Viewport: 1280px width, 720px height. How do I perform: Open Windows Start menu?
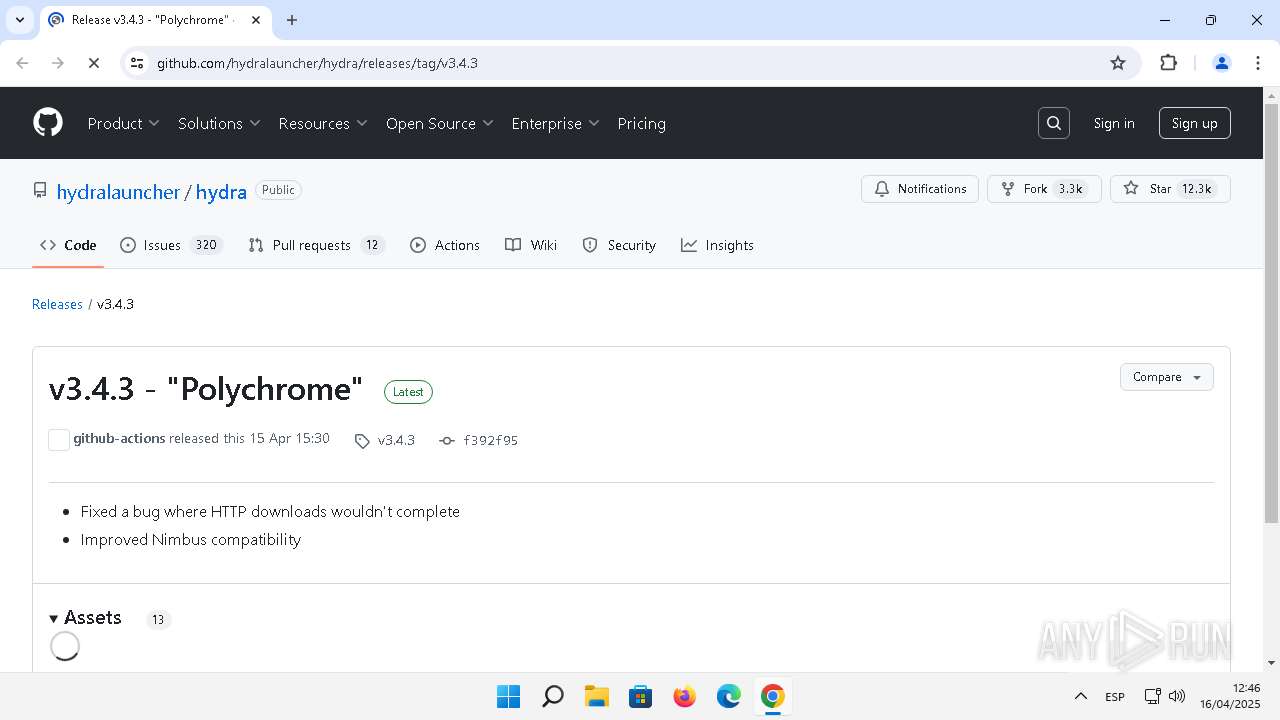(508, 696)
